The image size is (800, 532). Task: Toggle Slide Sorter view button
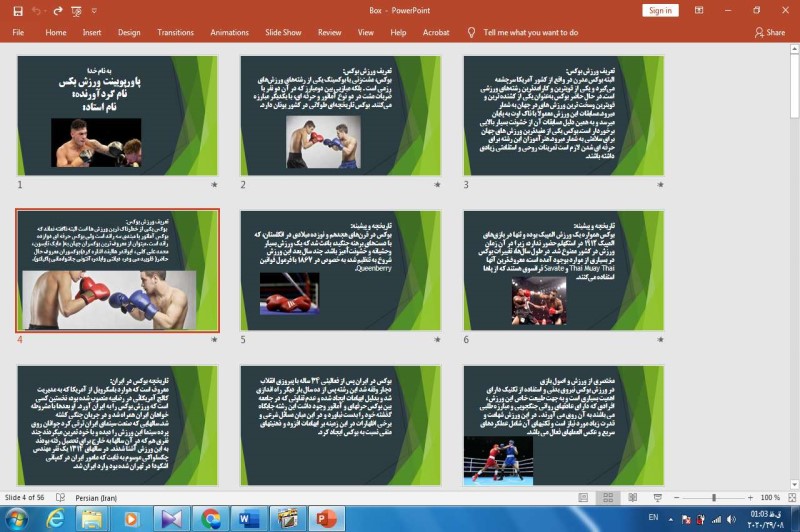[606, 497]
